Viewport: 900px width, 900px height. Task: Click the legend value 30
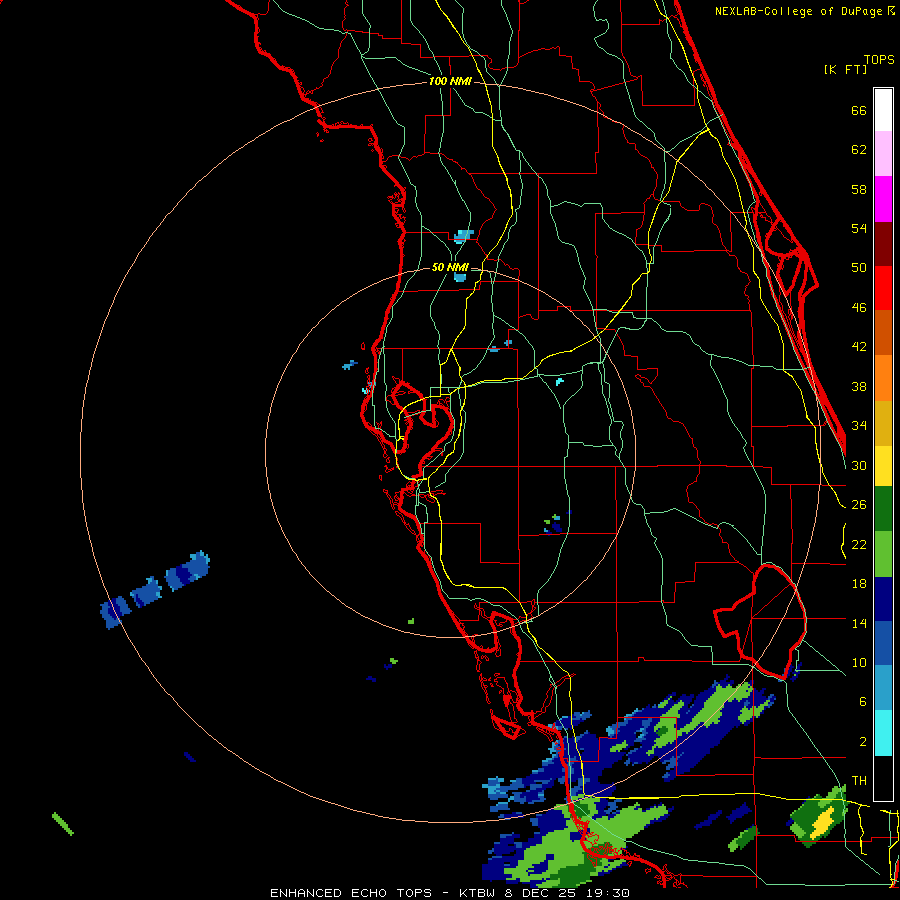859,465
